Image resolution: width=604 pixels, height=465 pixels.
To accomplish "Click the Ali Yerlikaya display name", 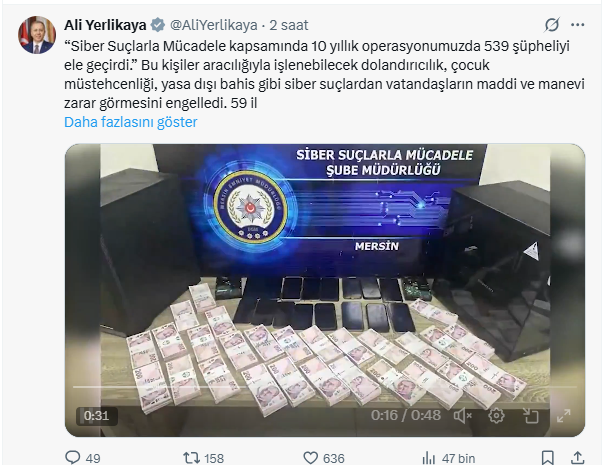I will pyautogui.click(x=105, y=25).
